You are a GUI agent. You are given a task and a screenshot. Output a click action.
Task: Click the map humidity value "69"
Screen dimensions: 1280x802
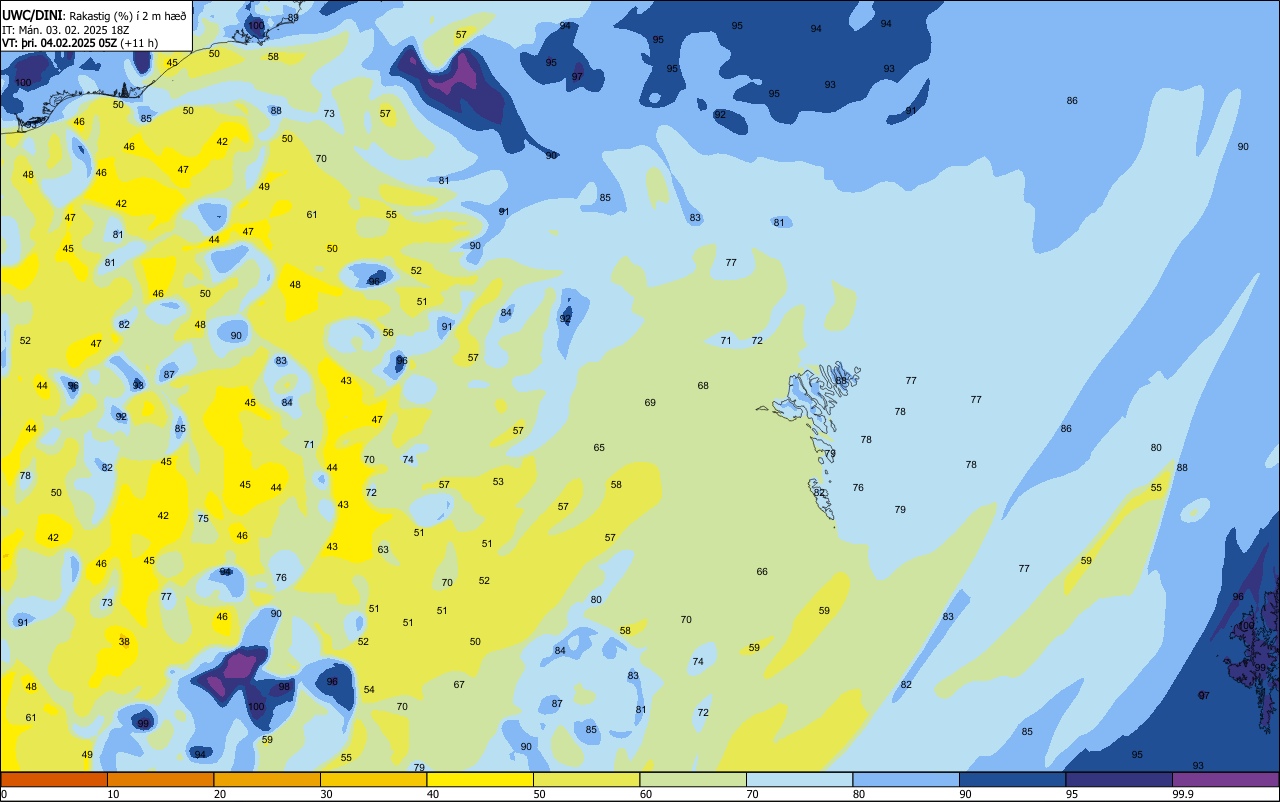(x=650, y=403)
